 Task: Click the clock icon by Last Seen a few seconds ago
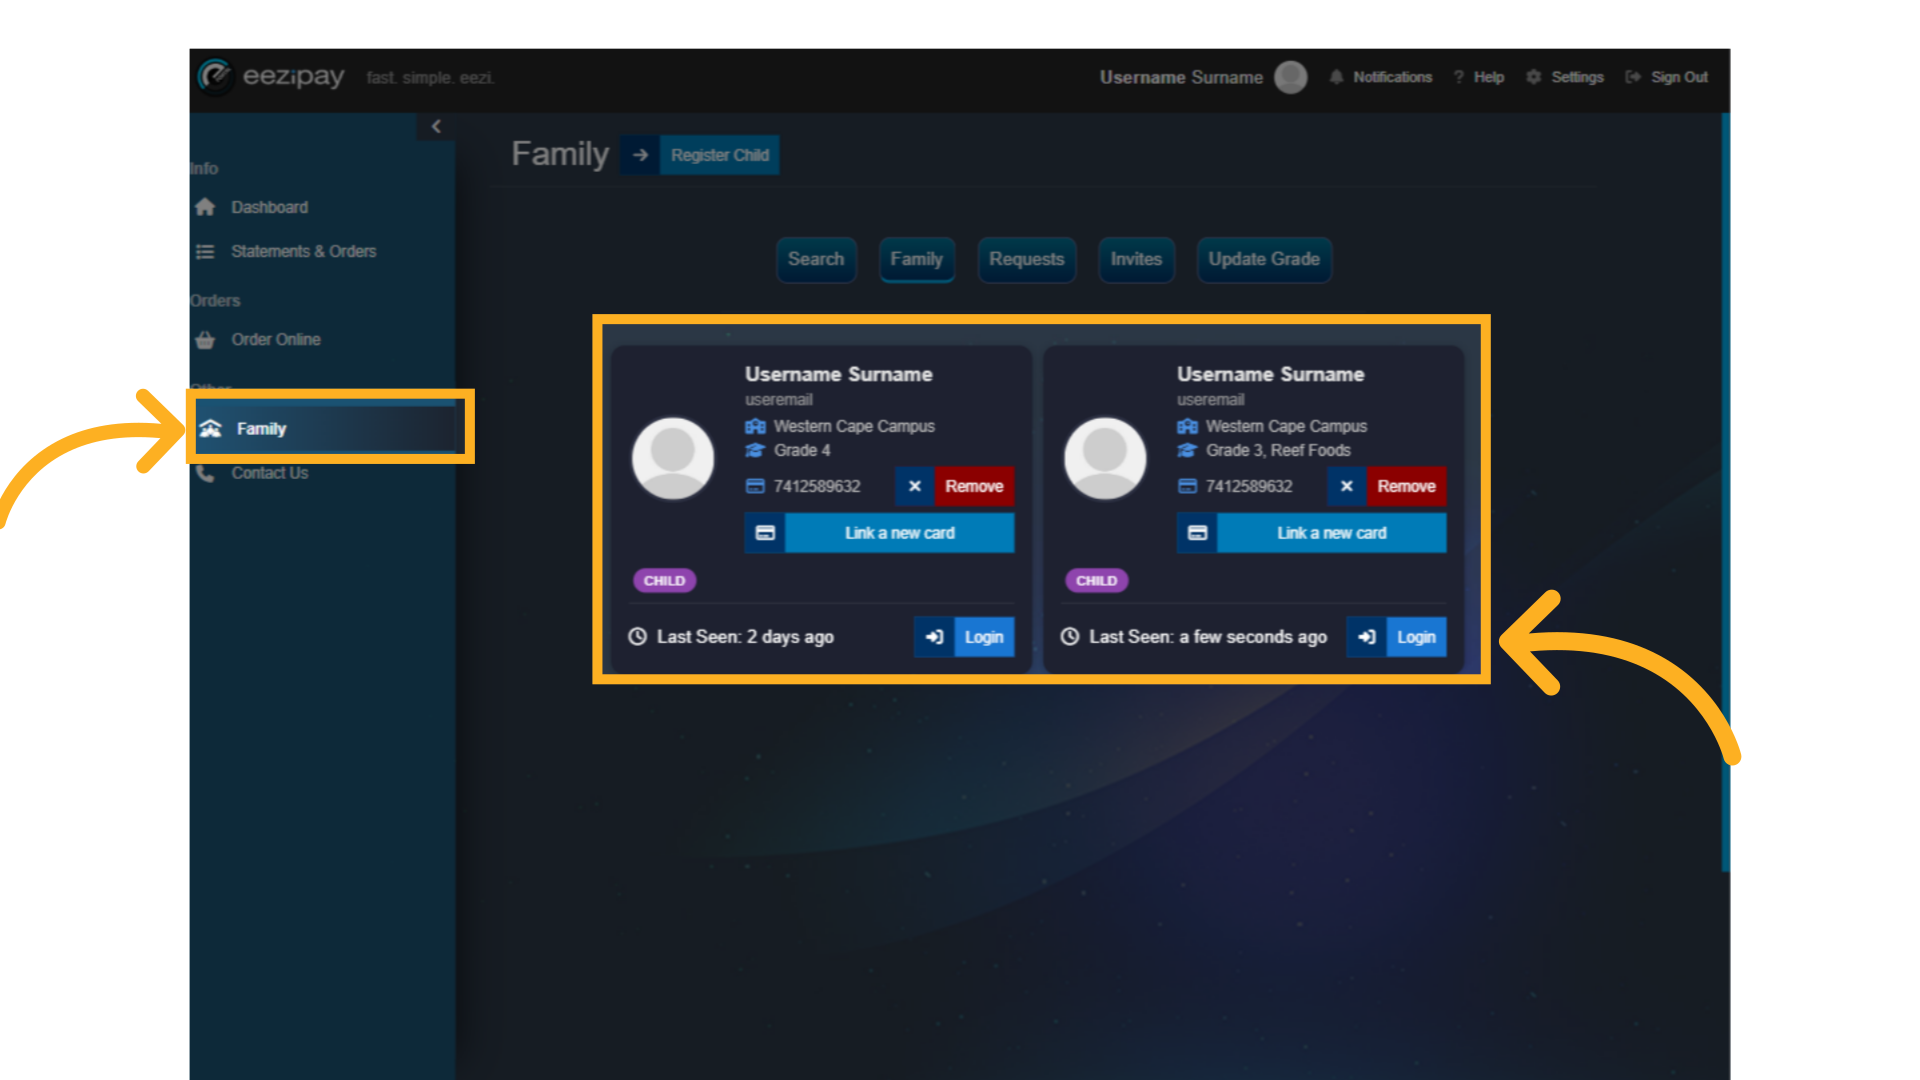click(x=1069, y=637)
